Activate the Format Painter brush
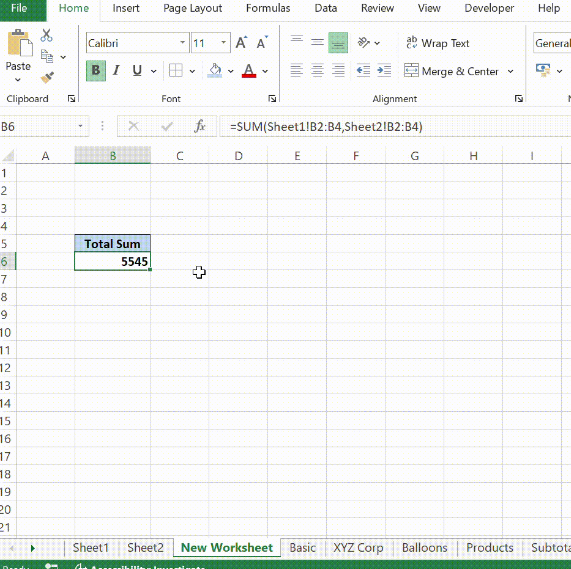The height and width of the screenshot is (569, 571). (x=47, y=77)
